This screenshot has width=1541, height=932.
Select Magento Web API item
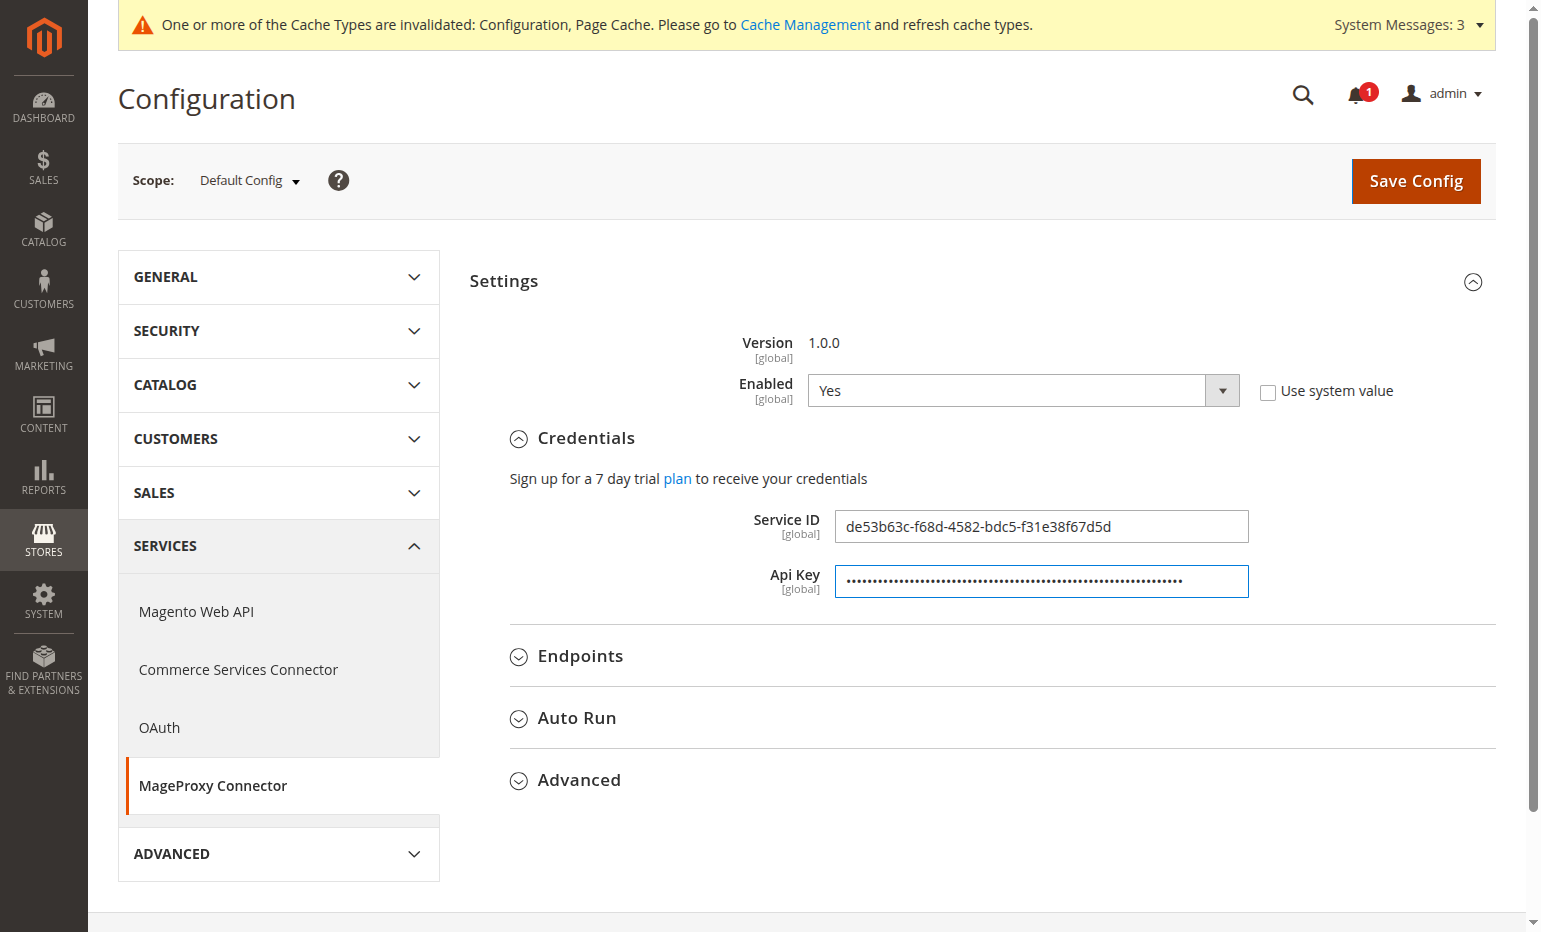pos(196,612)
